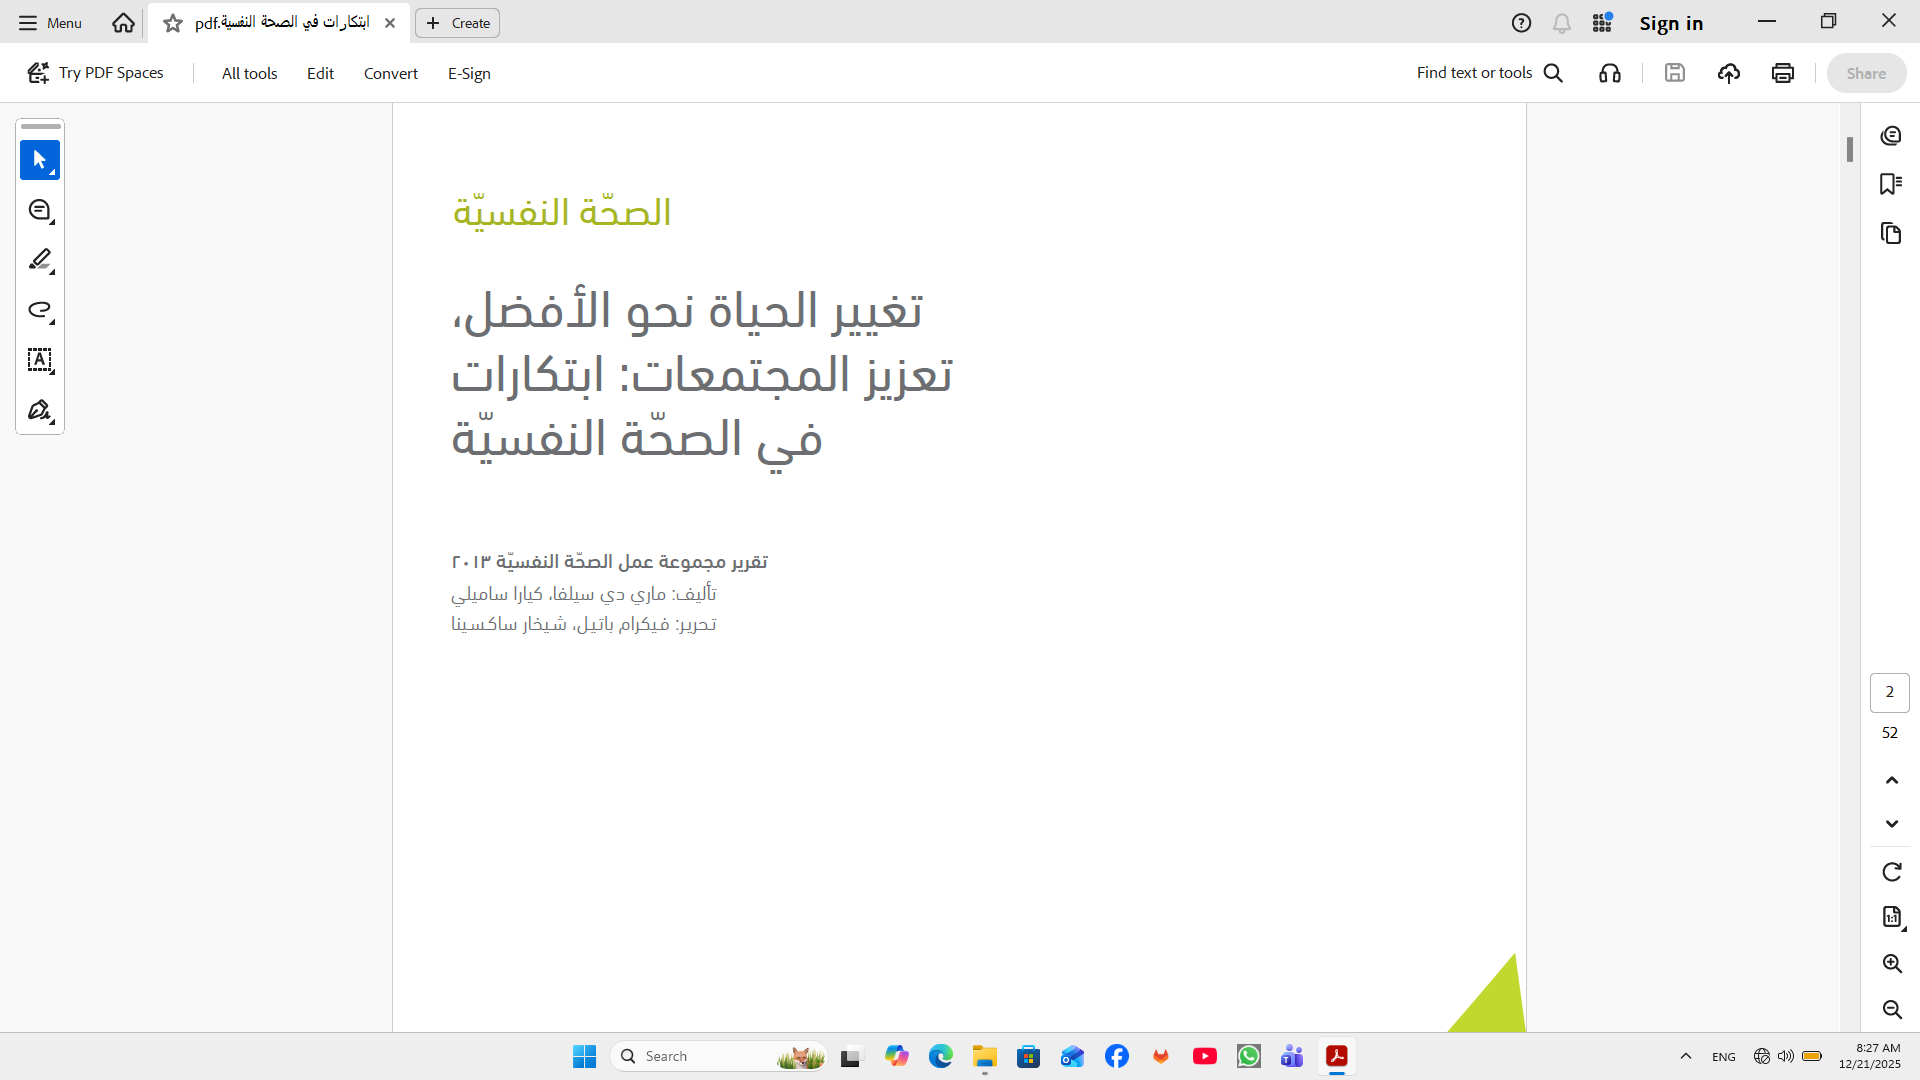This screenshot has width=1920, height=1080.
Task: Click the Create new tab button
Action: (458, 23)
